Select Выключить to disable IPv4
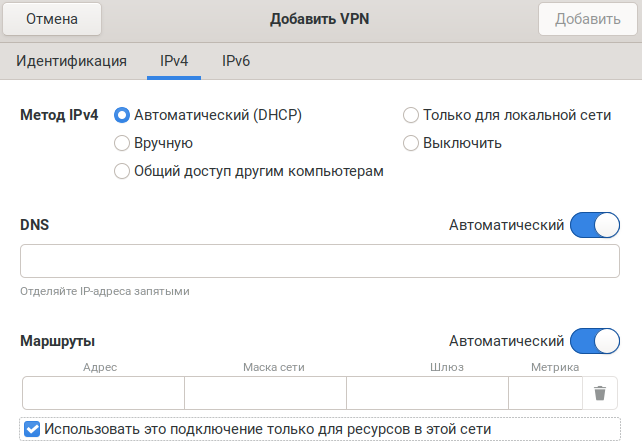The width and height of the screenshot is (642, 445). [x=410, y=143]
